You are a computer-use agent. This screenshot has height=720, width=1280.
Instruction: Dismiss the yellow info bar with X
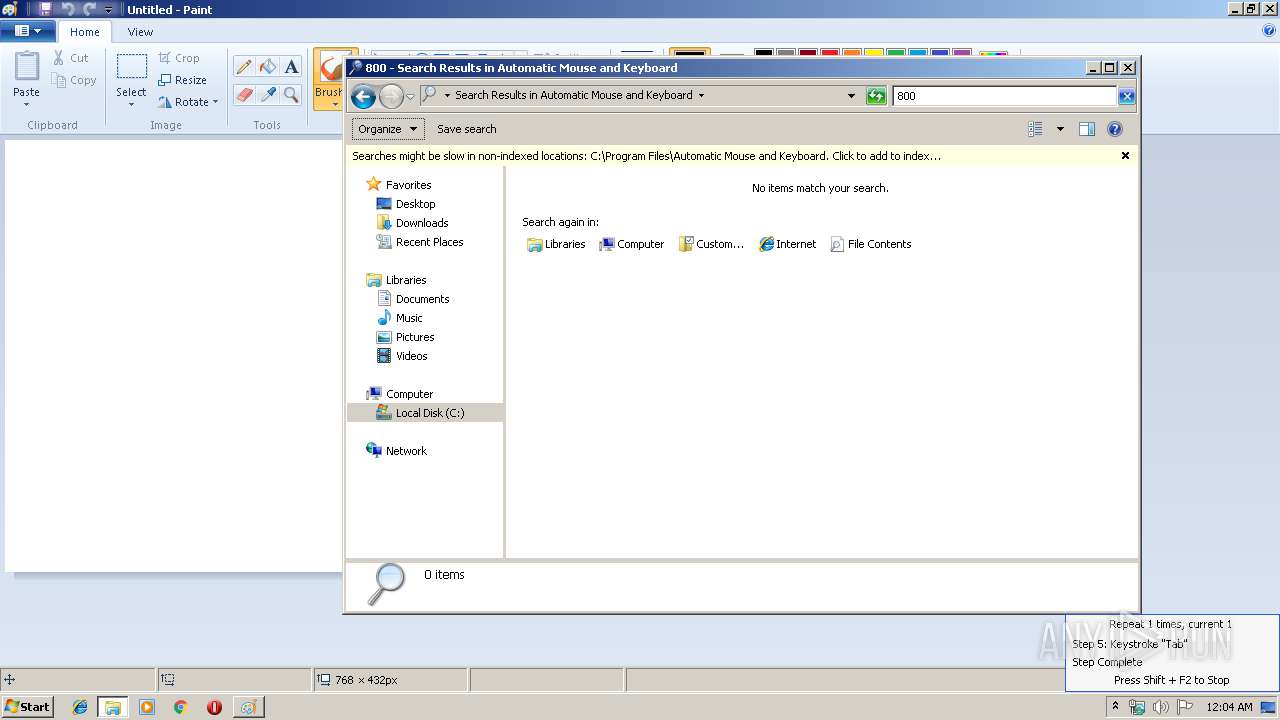click(1125, 156)
